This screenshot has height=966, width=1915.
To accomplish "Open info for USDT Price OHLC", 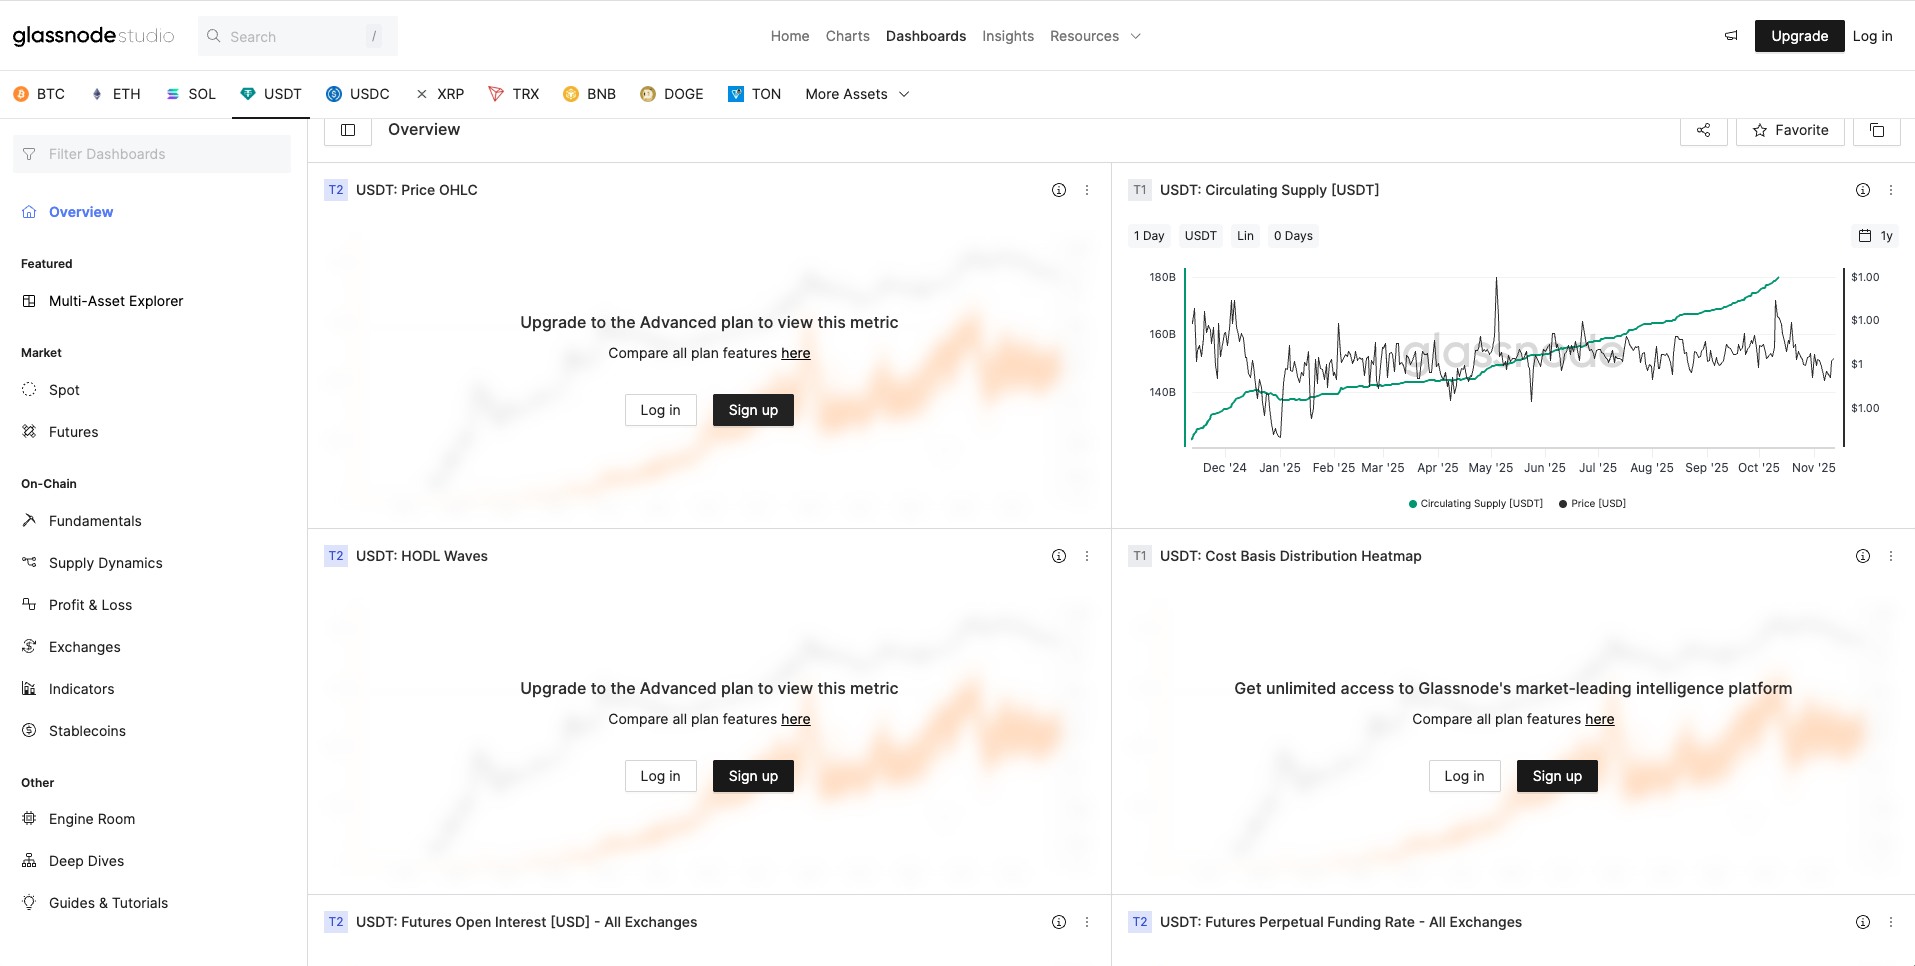I will (1058, 190).
